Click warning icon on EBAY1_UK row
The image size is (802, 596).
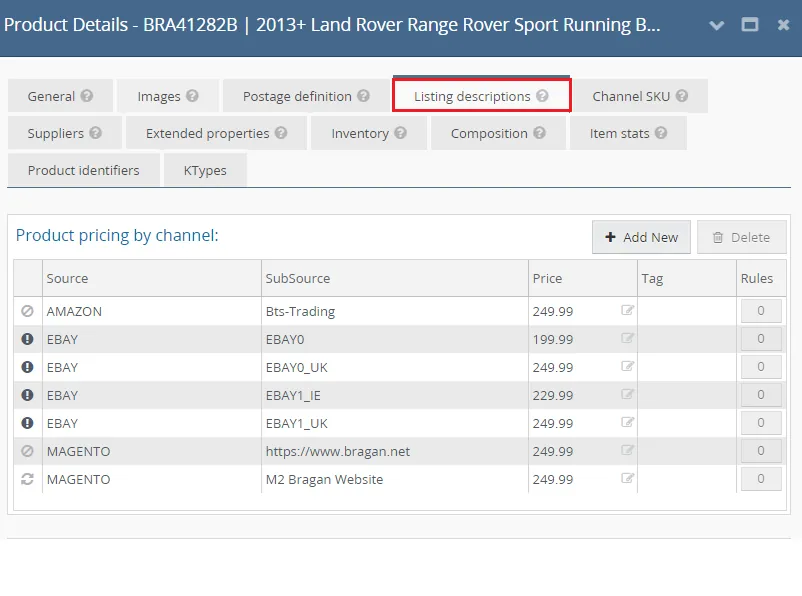(27, 423)
